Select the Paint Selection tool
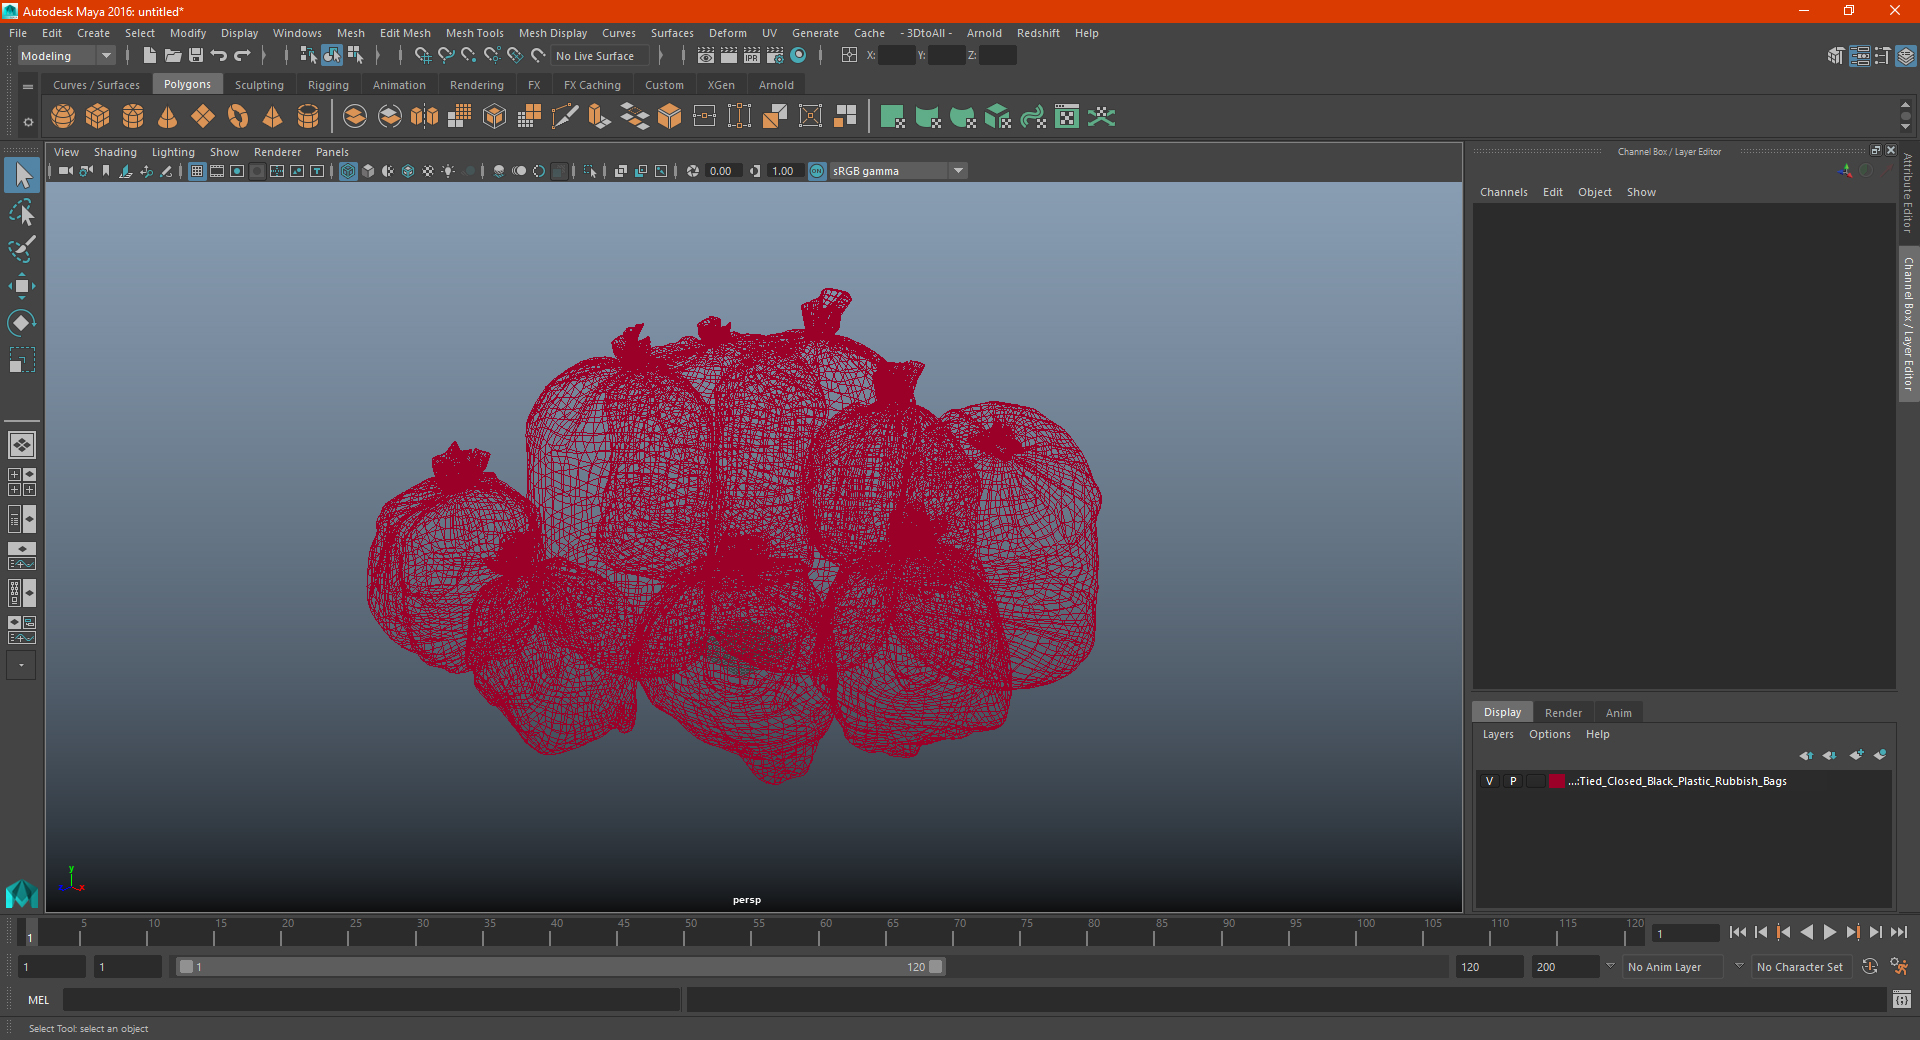Screen dimensions: 1920x1040 click(x=22, y=249)
